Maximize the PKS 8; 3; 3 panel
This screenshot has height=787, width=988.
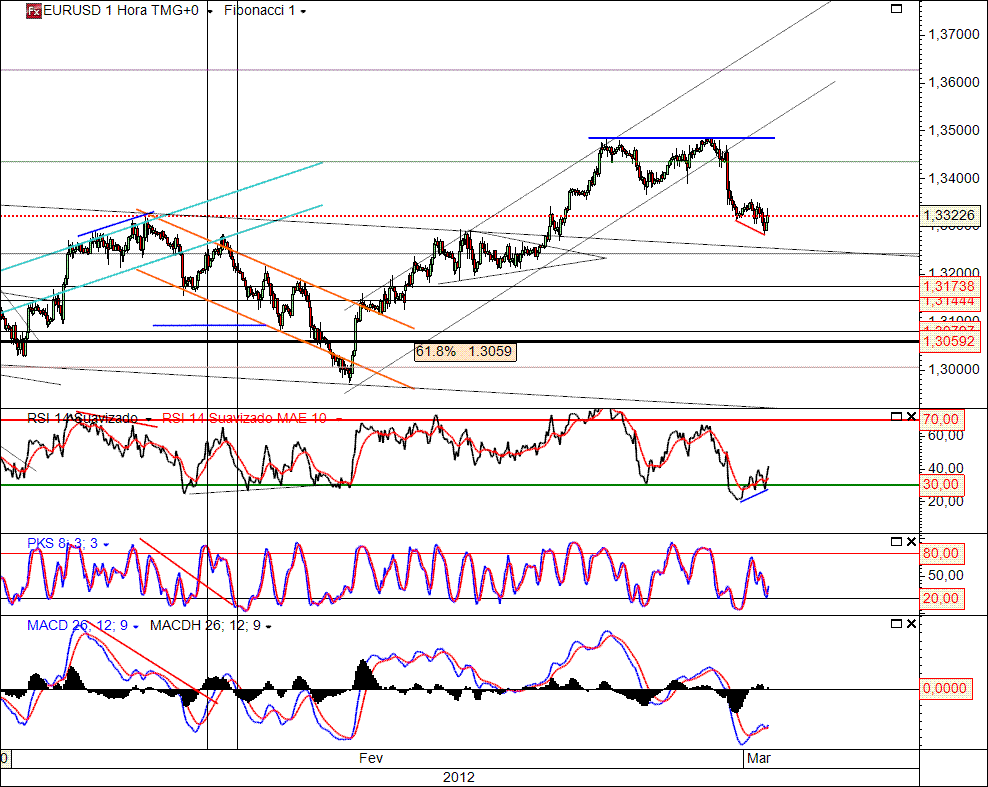897,541
